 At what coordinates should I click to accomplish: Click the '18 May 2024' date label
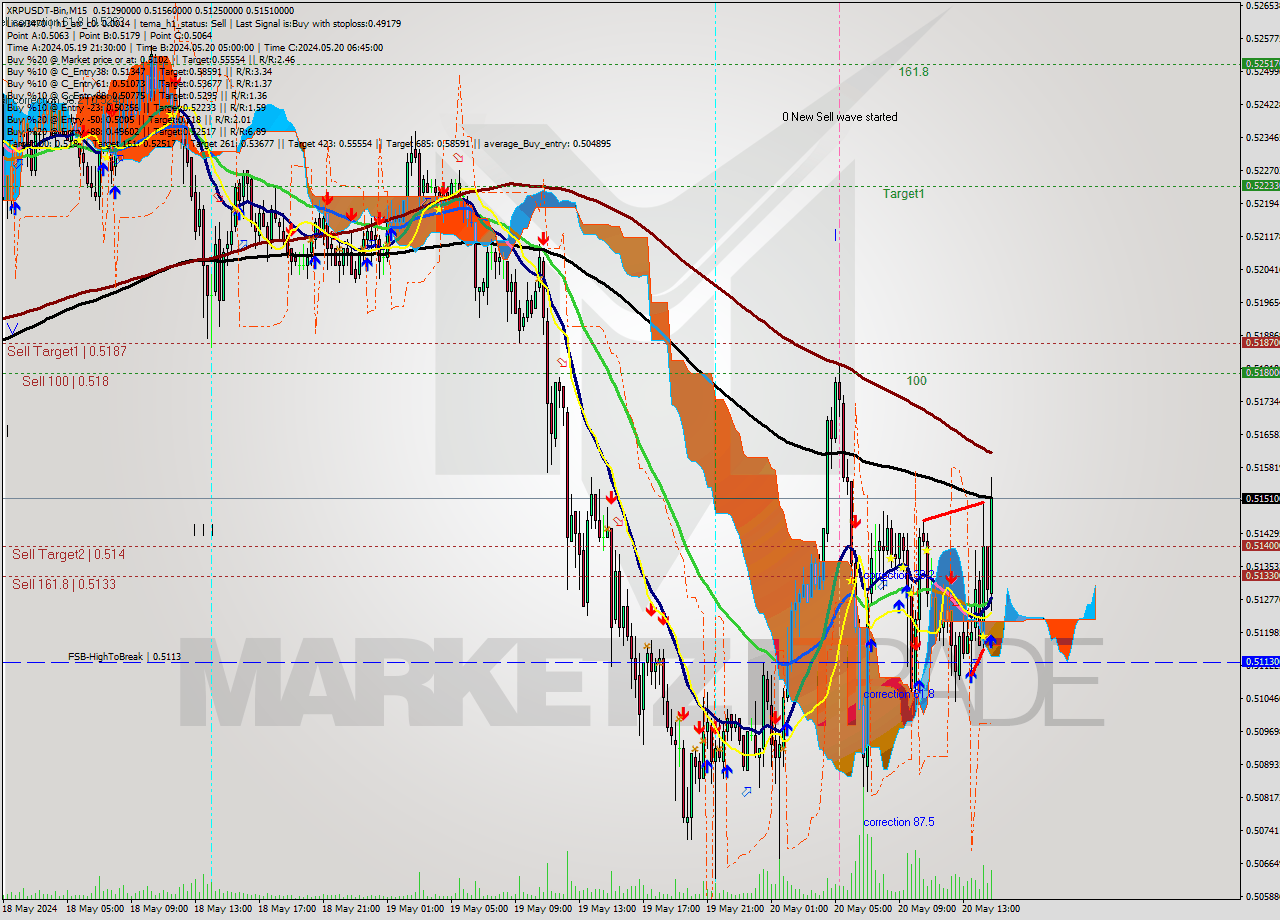pos(30,909)
